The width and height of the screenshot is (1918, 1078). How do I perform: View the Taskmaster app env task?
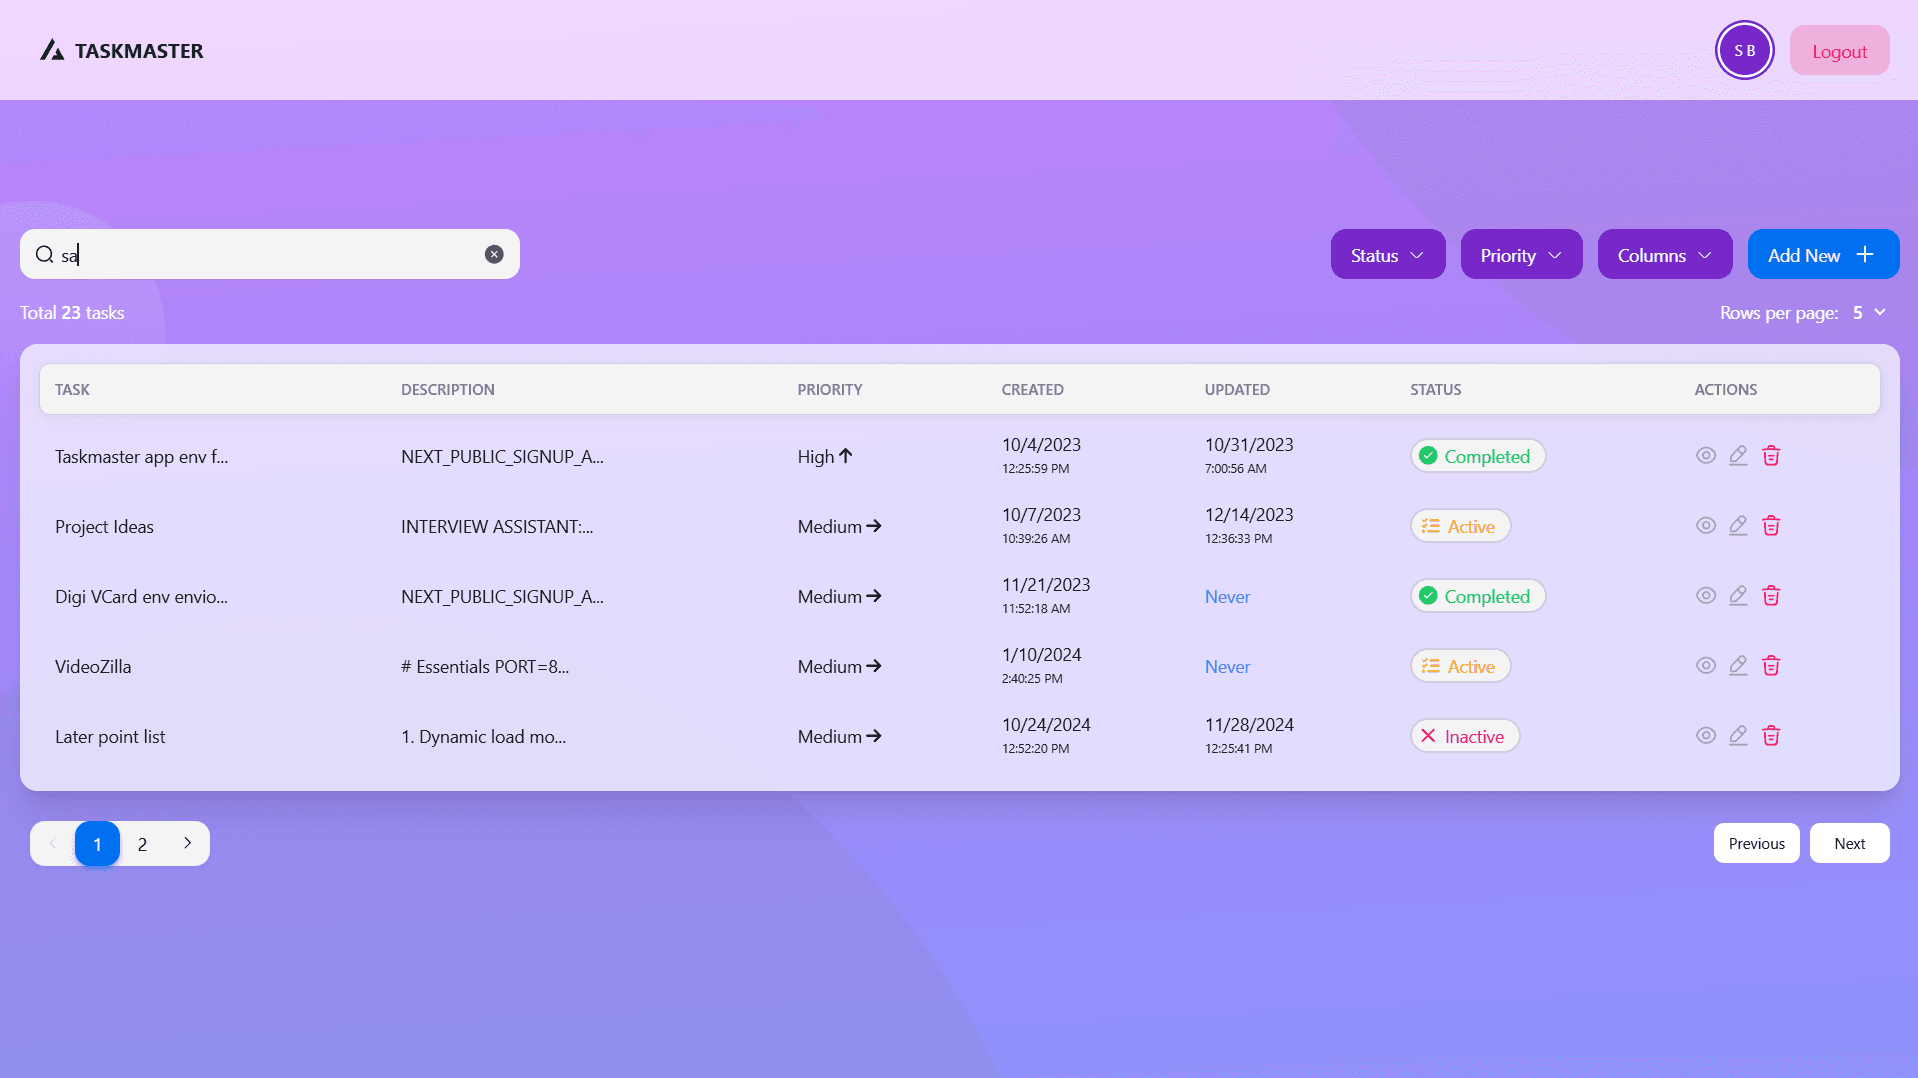click(1706, 456)
